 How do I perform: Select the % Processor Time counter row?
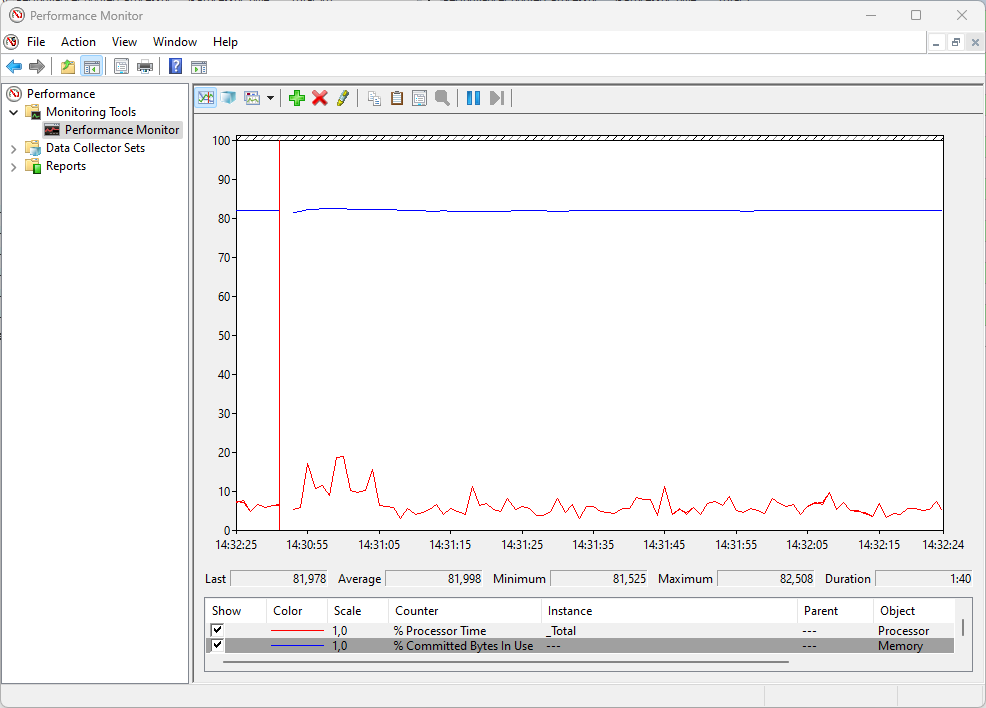pos(580,631)
